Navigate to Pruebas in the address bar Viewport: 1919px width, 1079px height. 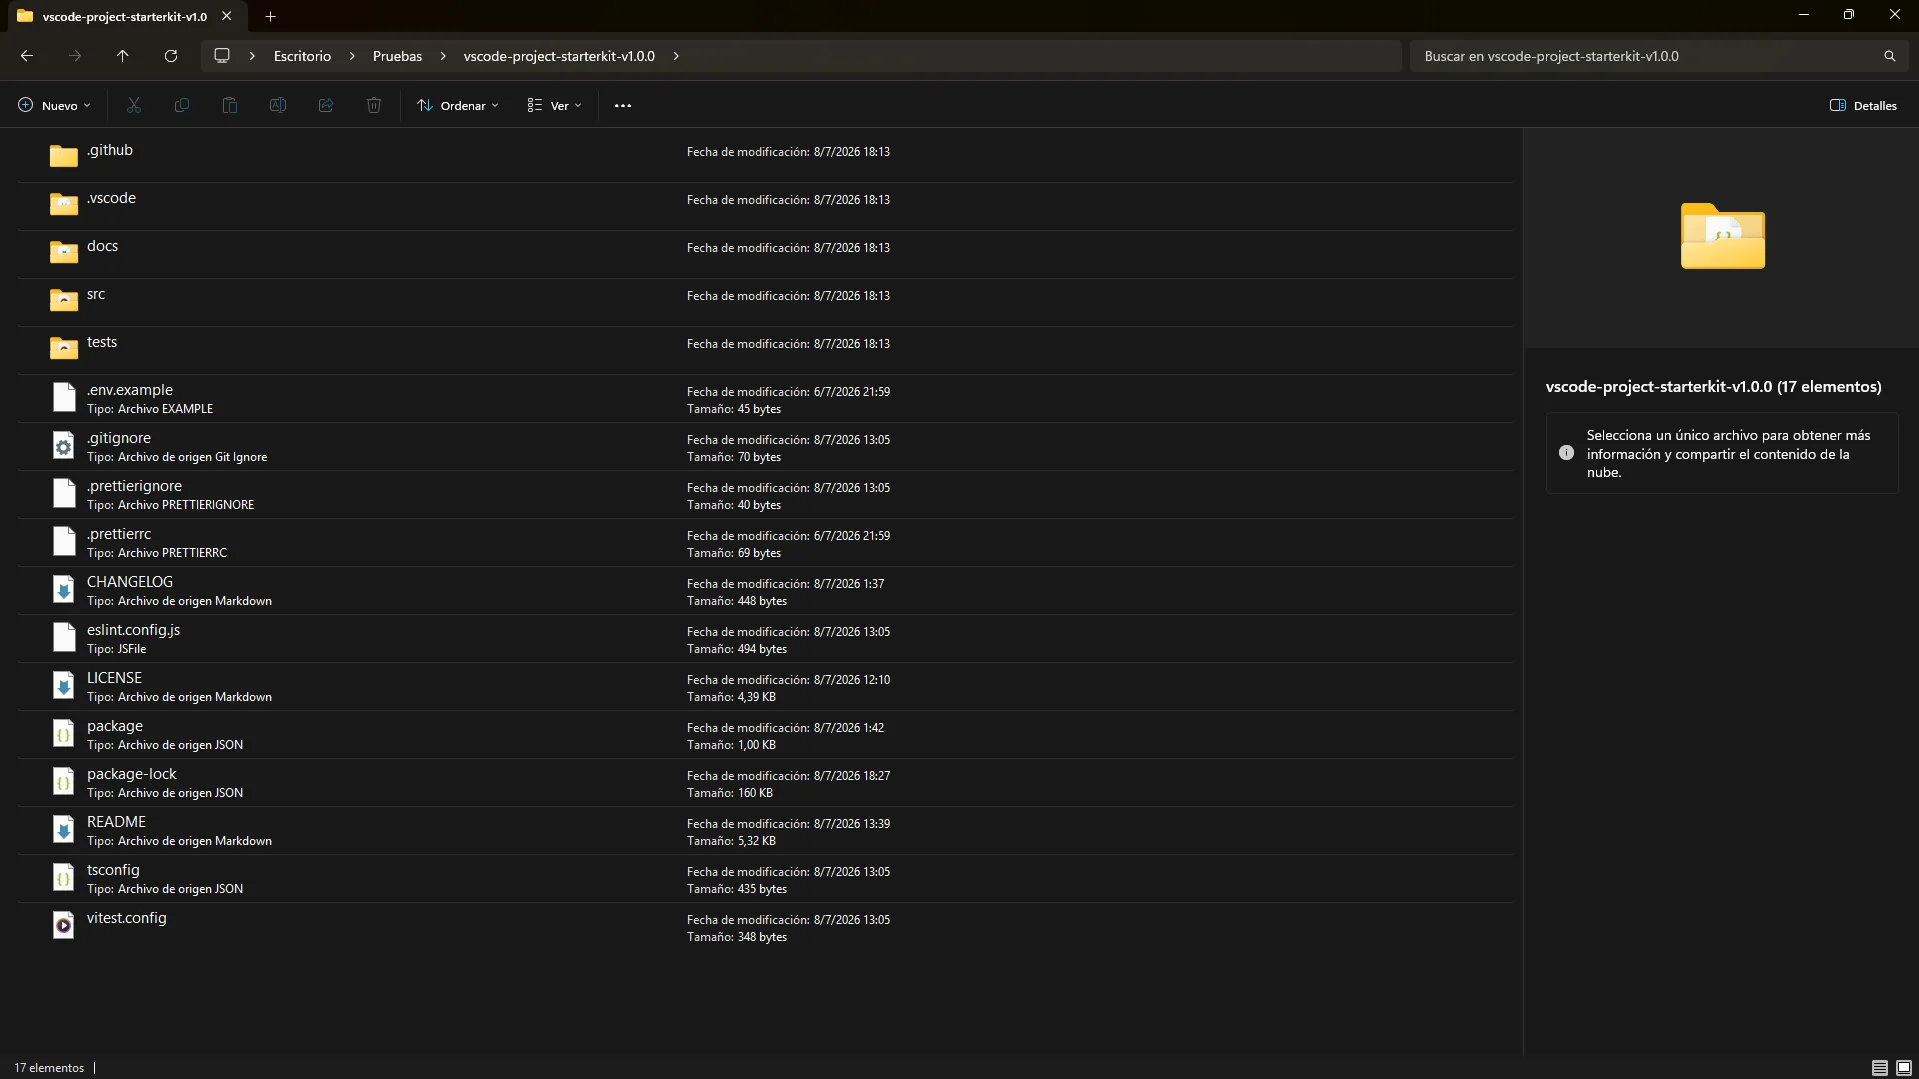[x=397, y=56]
